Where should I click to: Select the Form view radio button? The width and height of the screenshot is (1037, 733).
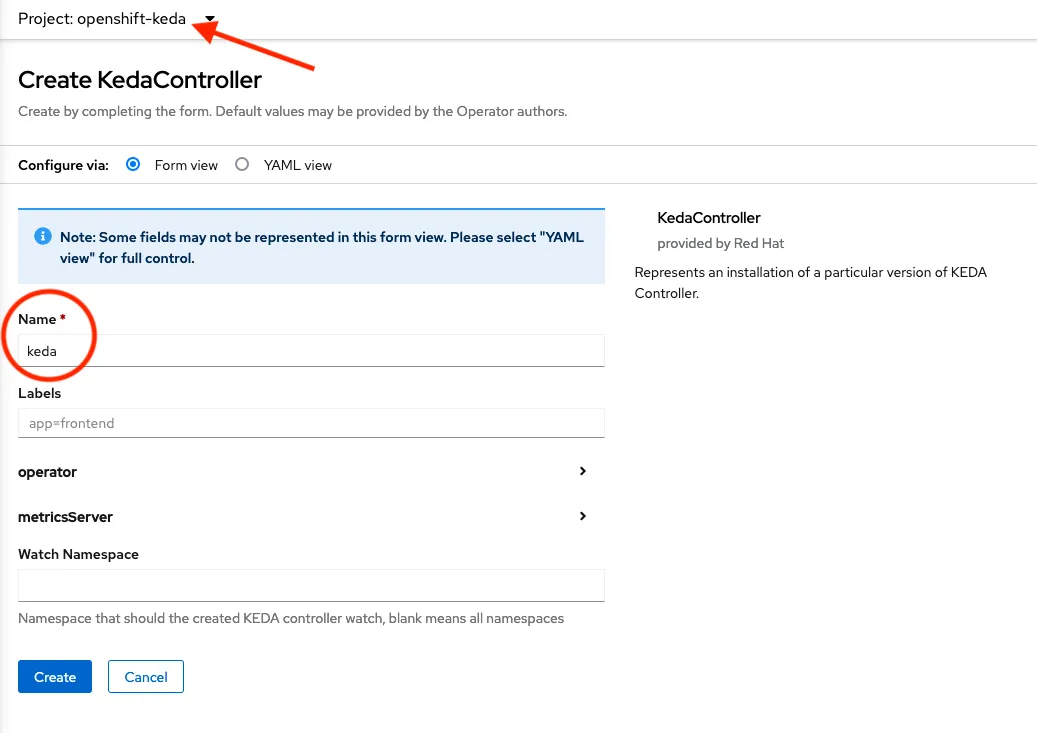coord(133,164)
